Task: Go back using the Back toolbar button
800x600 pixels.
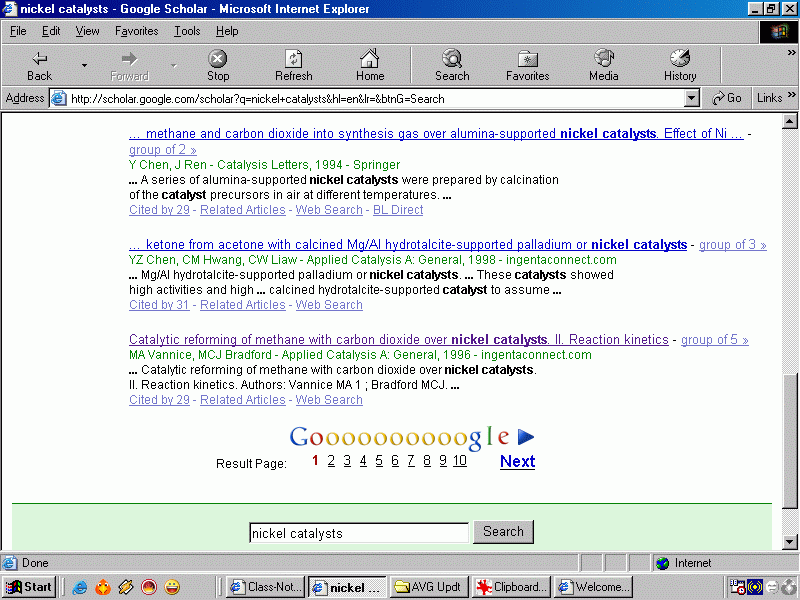Action: (39, 66)
